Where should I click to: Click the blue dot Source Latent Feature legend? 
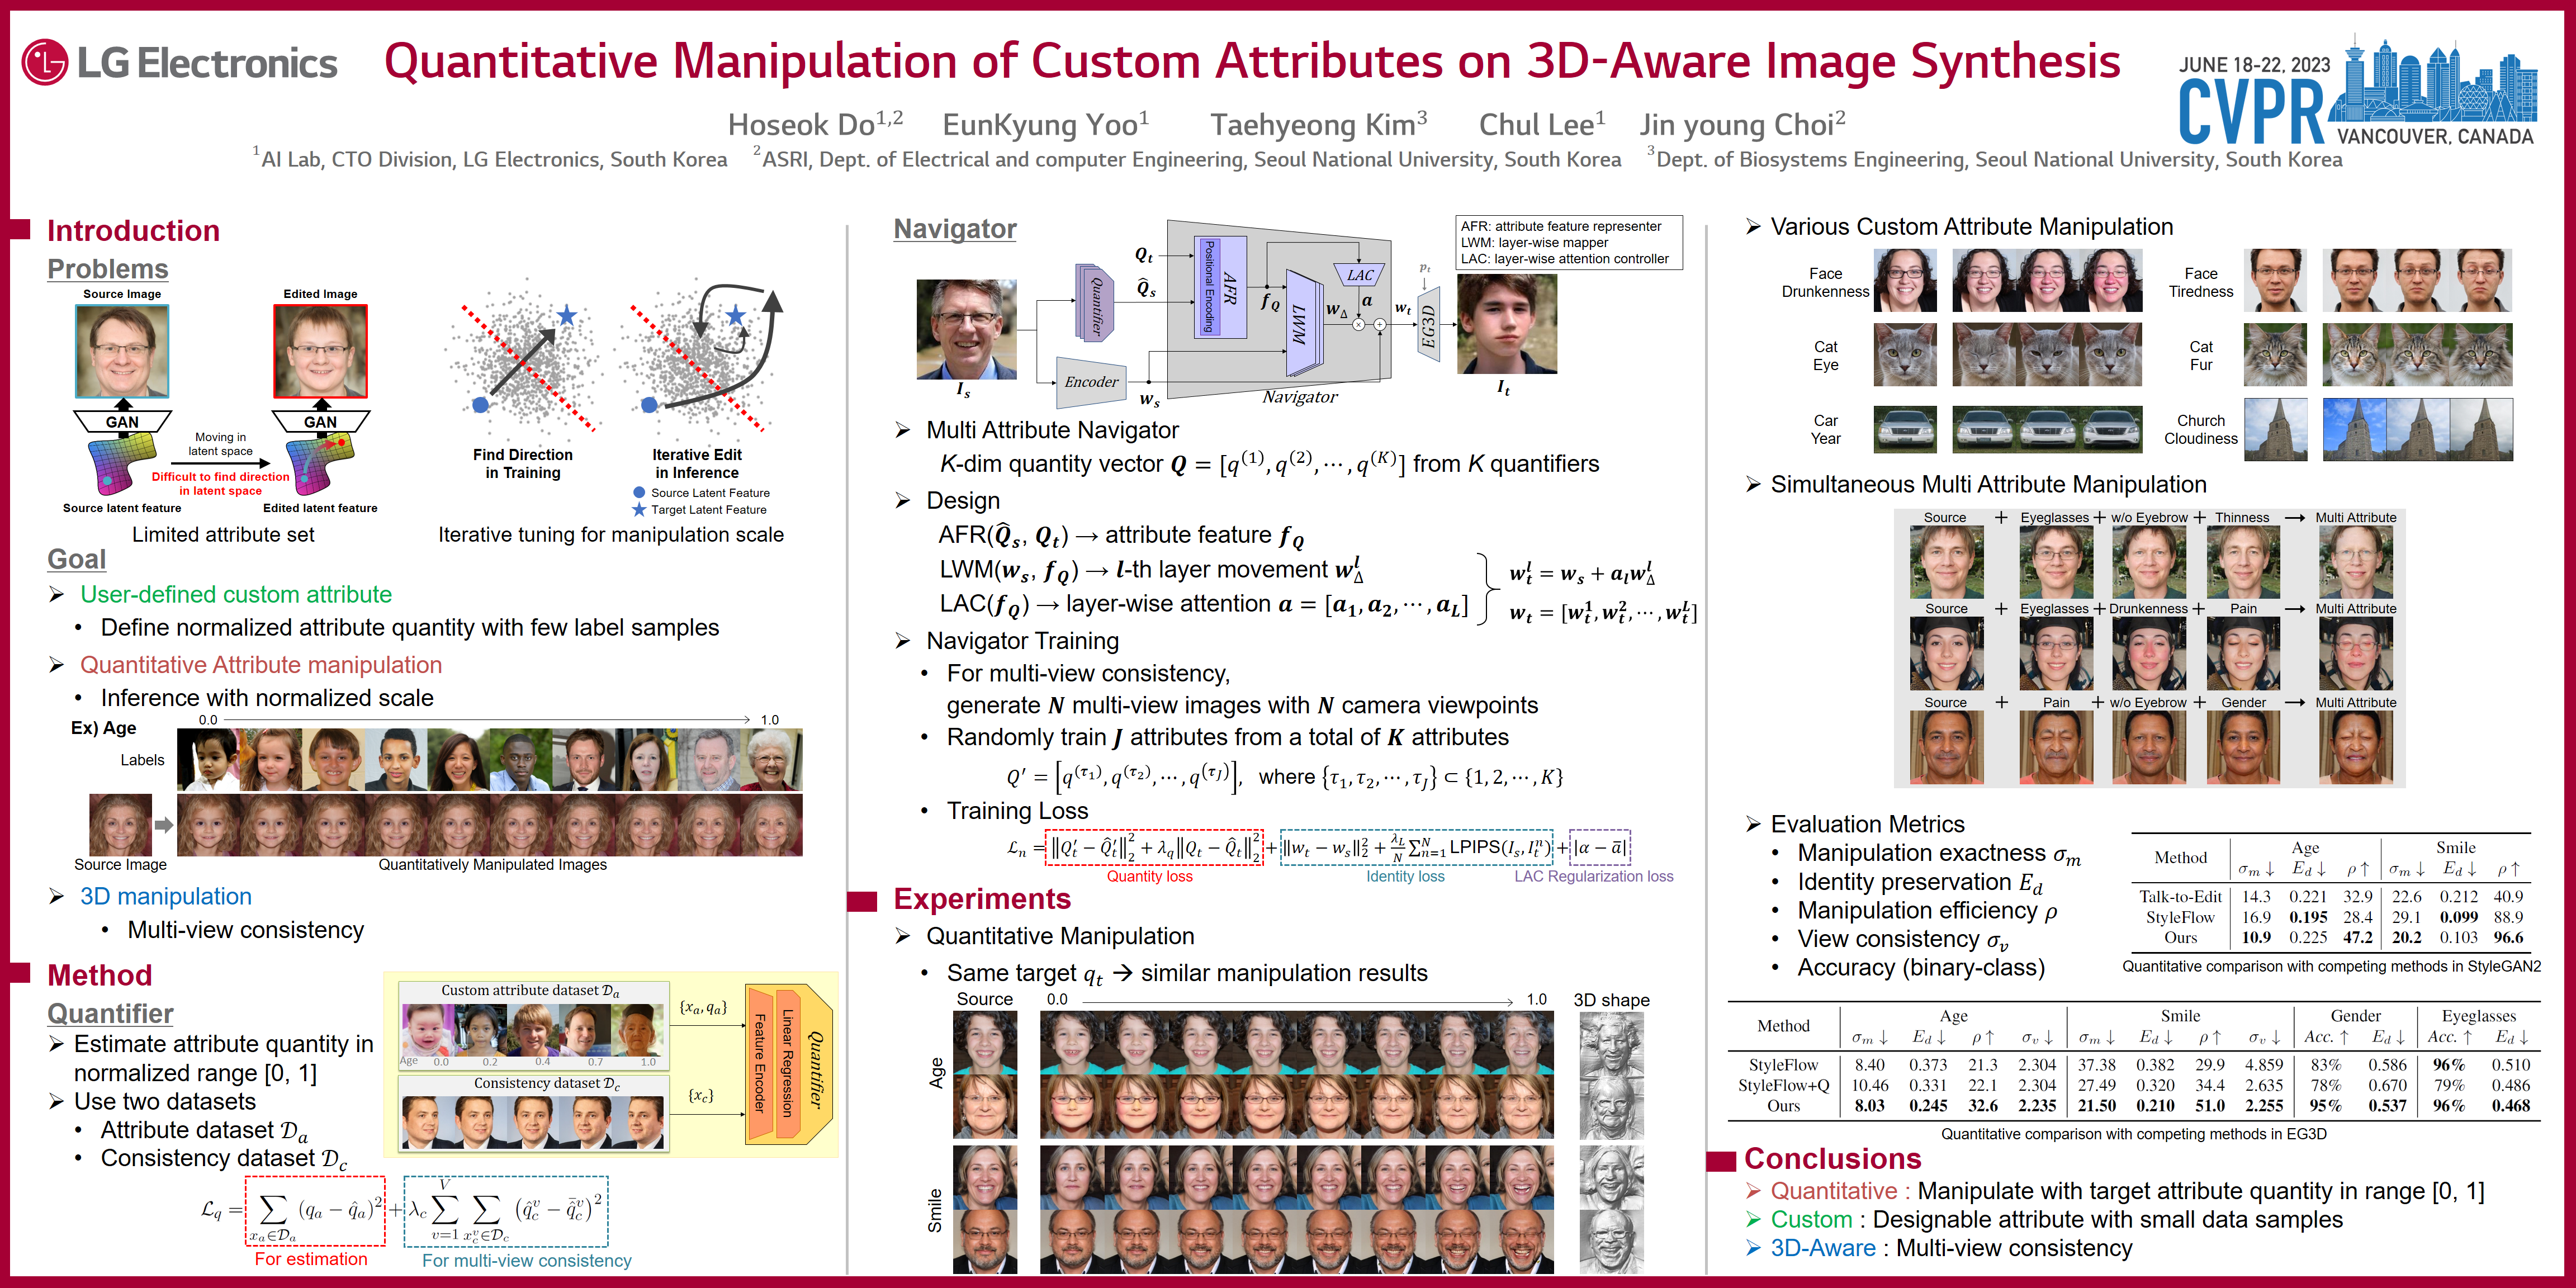pyautogui.click(x=639, y=493)
